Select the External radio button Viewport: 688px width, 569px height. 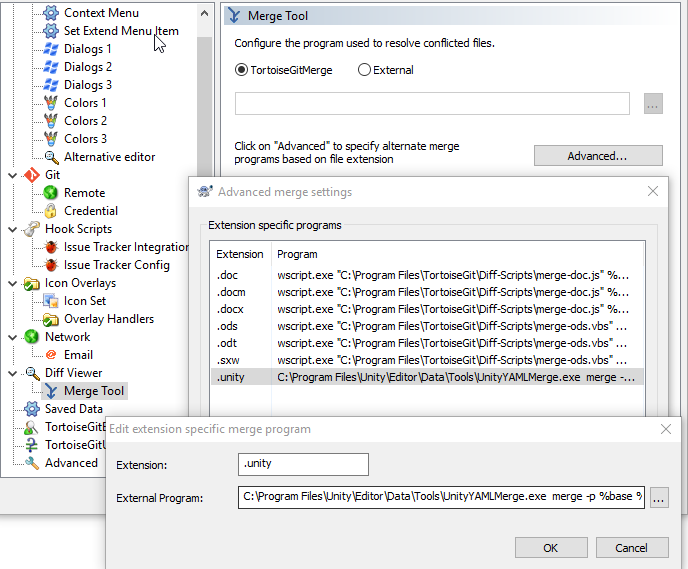point(364,70)
